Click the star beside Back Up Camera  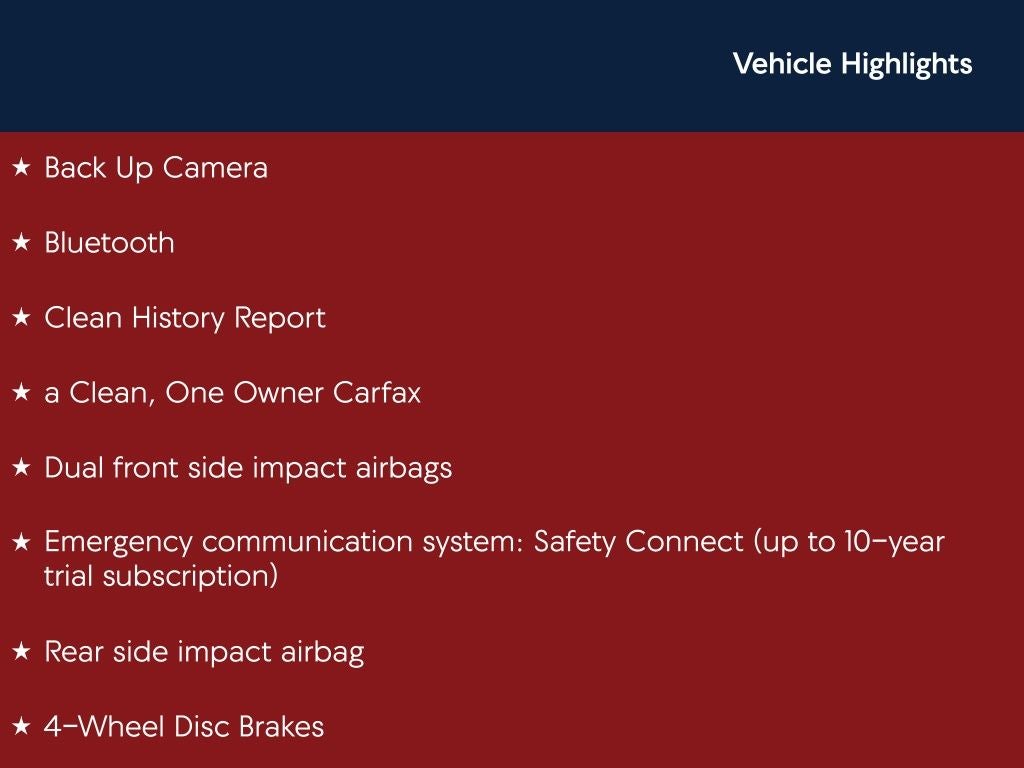tap(21, 168)
